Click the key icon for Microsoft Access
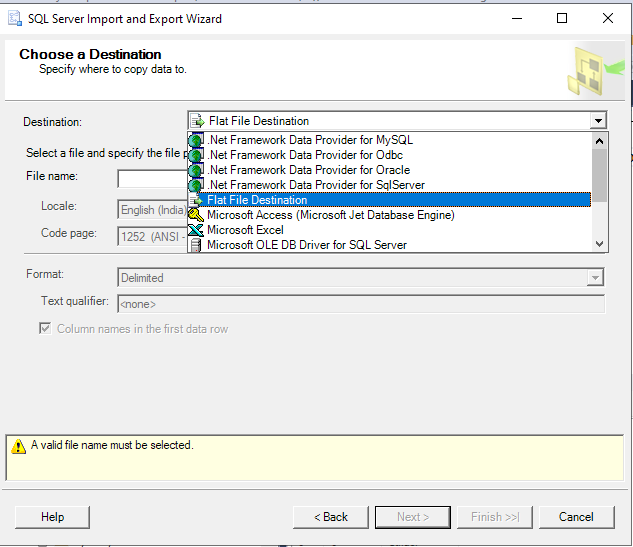 (196, 215)
